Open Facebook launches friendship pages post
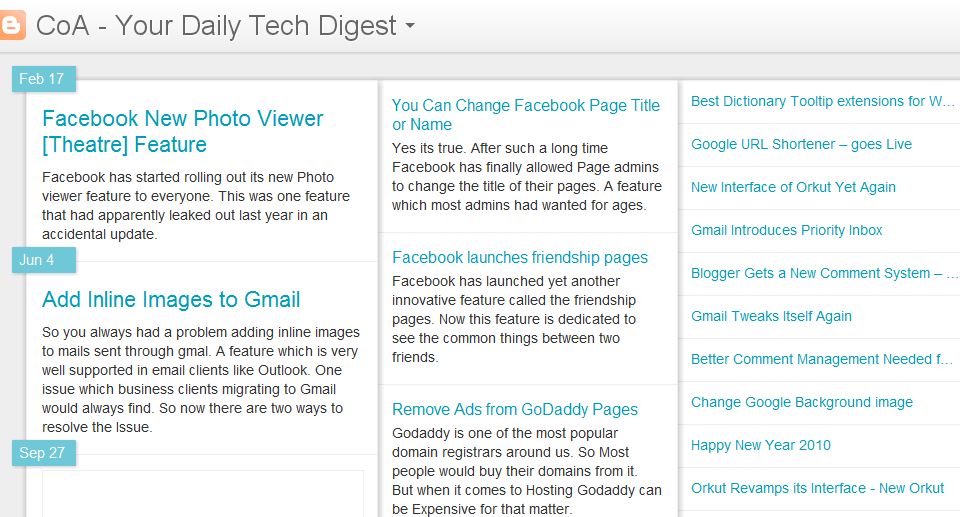This screenshot has height=517, width=960. click(x=520, y=258)
